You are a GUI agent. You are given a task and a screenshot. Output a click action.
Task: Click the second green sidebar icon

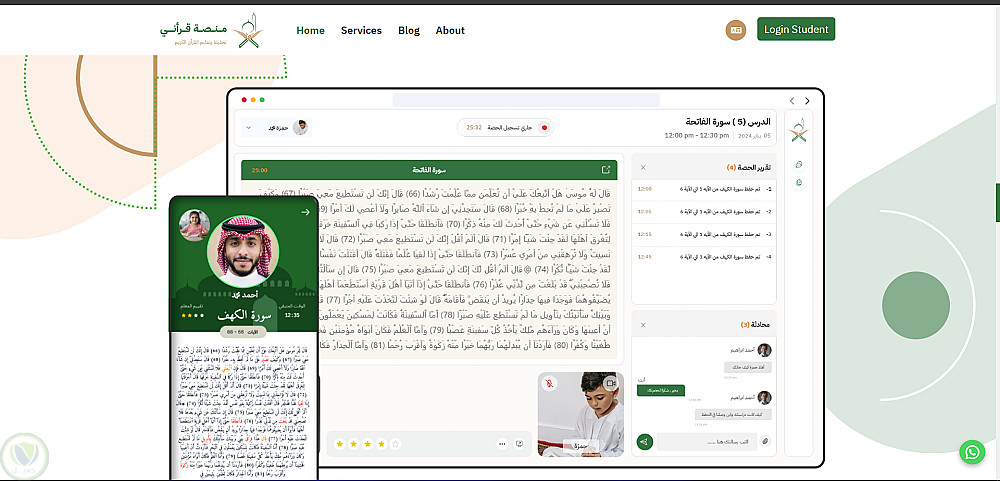(798, 182)
